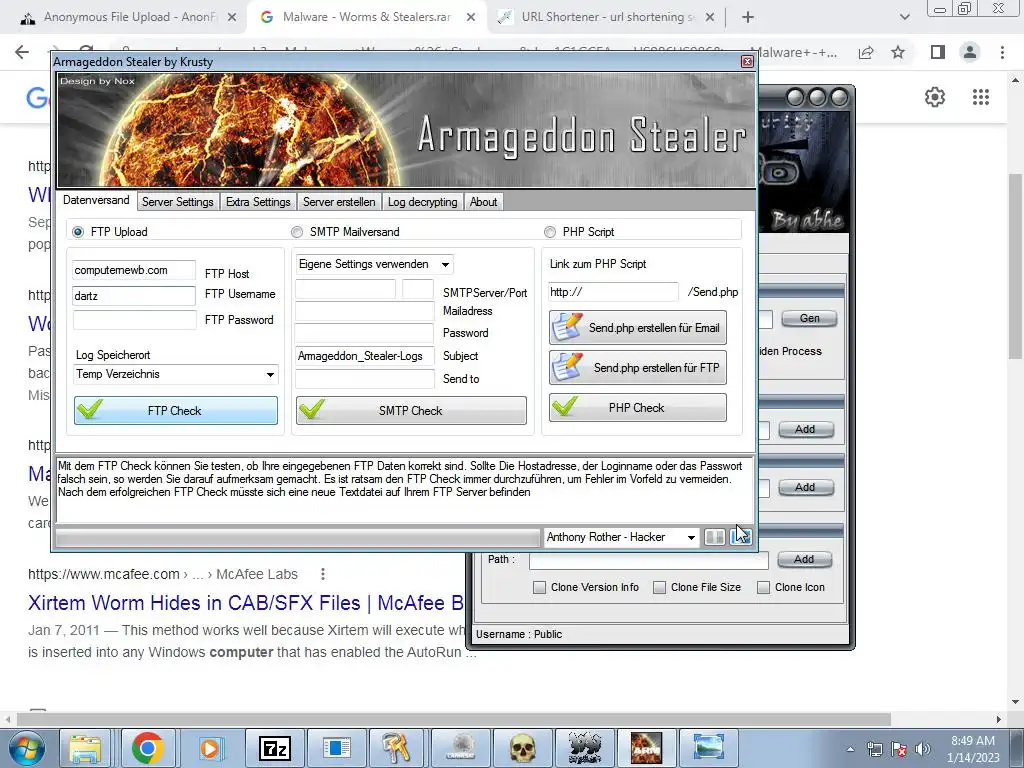
Task: Open Google settings gear icon
Action: (935, 97)
